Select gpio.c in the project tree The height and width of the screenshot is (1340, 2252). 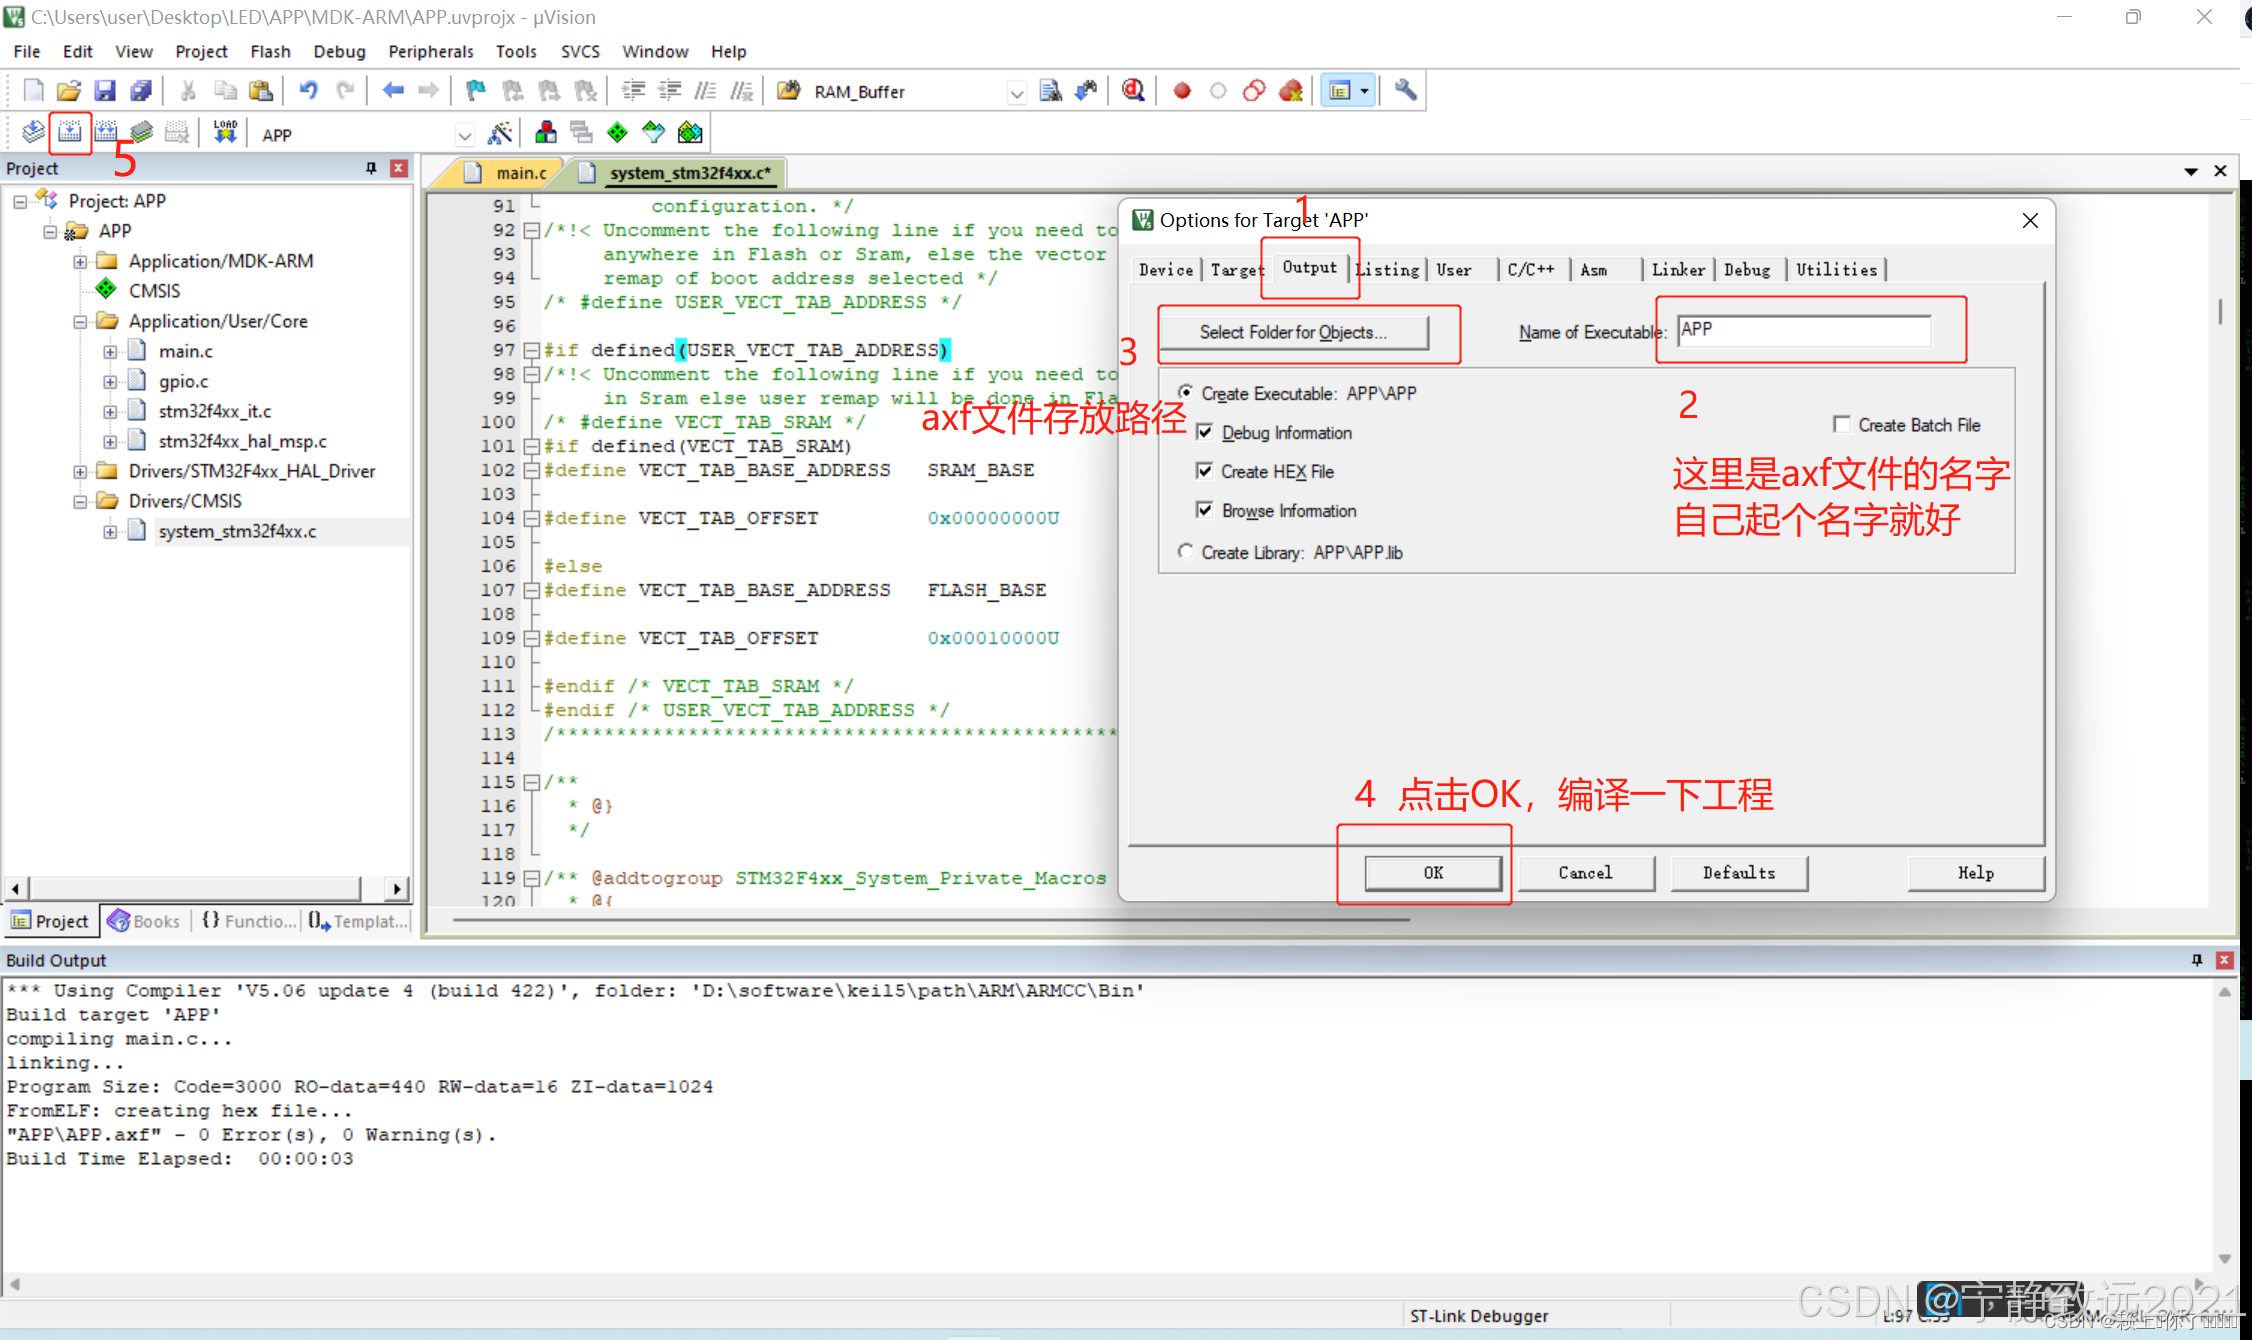[184, 382]
